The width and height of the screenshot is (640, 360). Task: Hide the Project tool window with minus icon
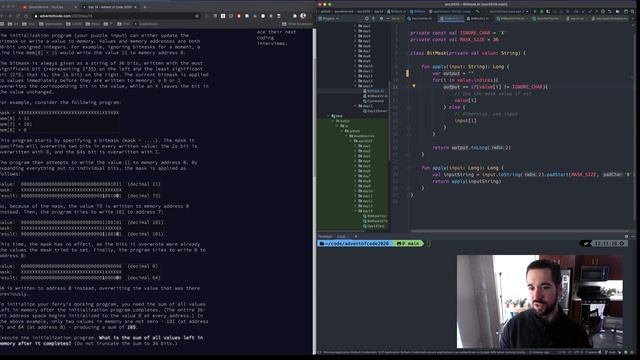click(388, 18)
